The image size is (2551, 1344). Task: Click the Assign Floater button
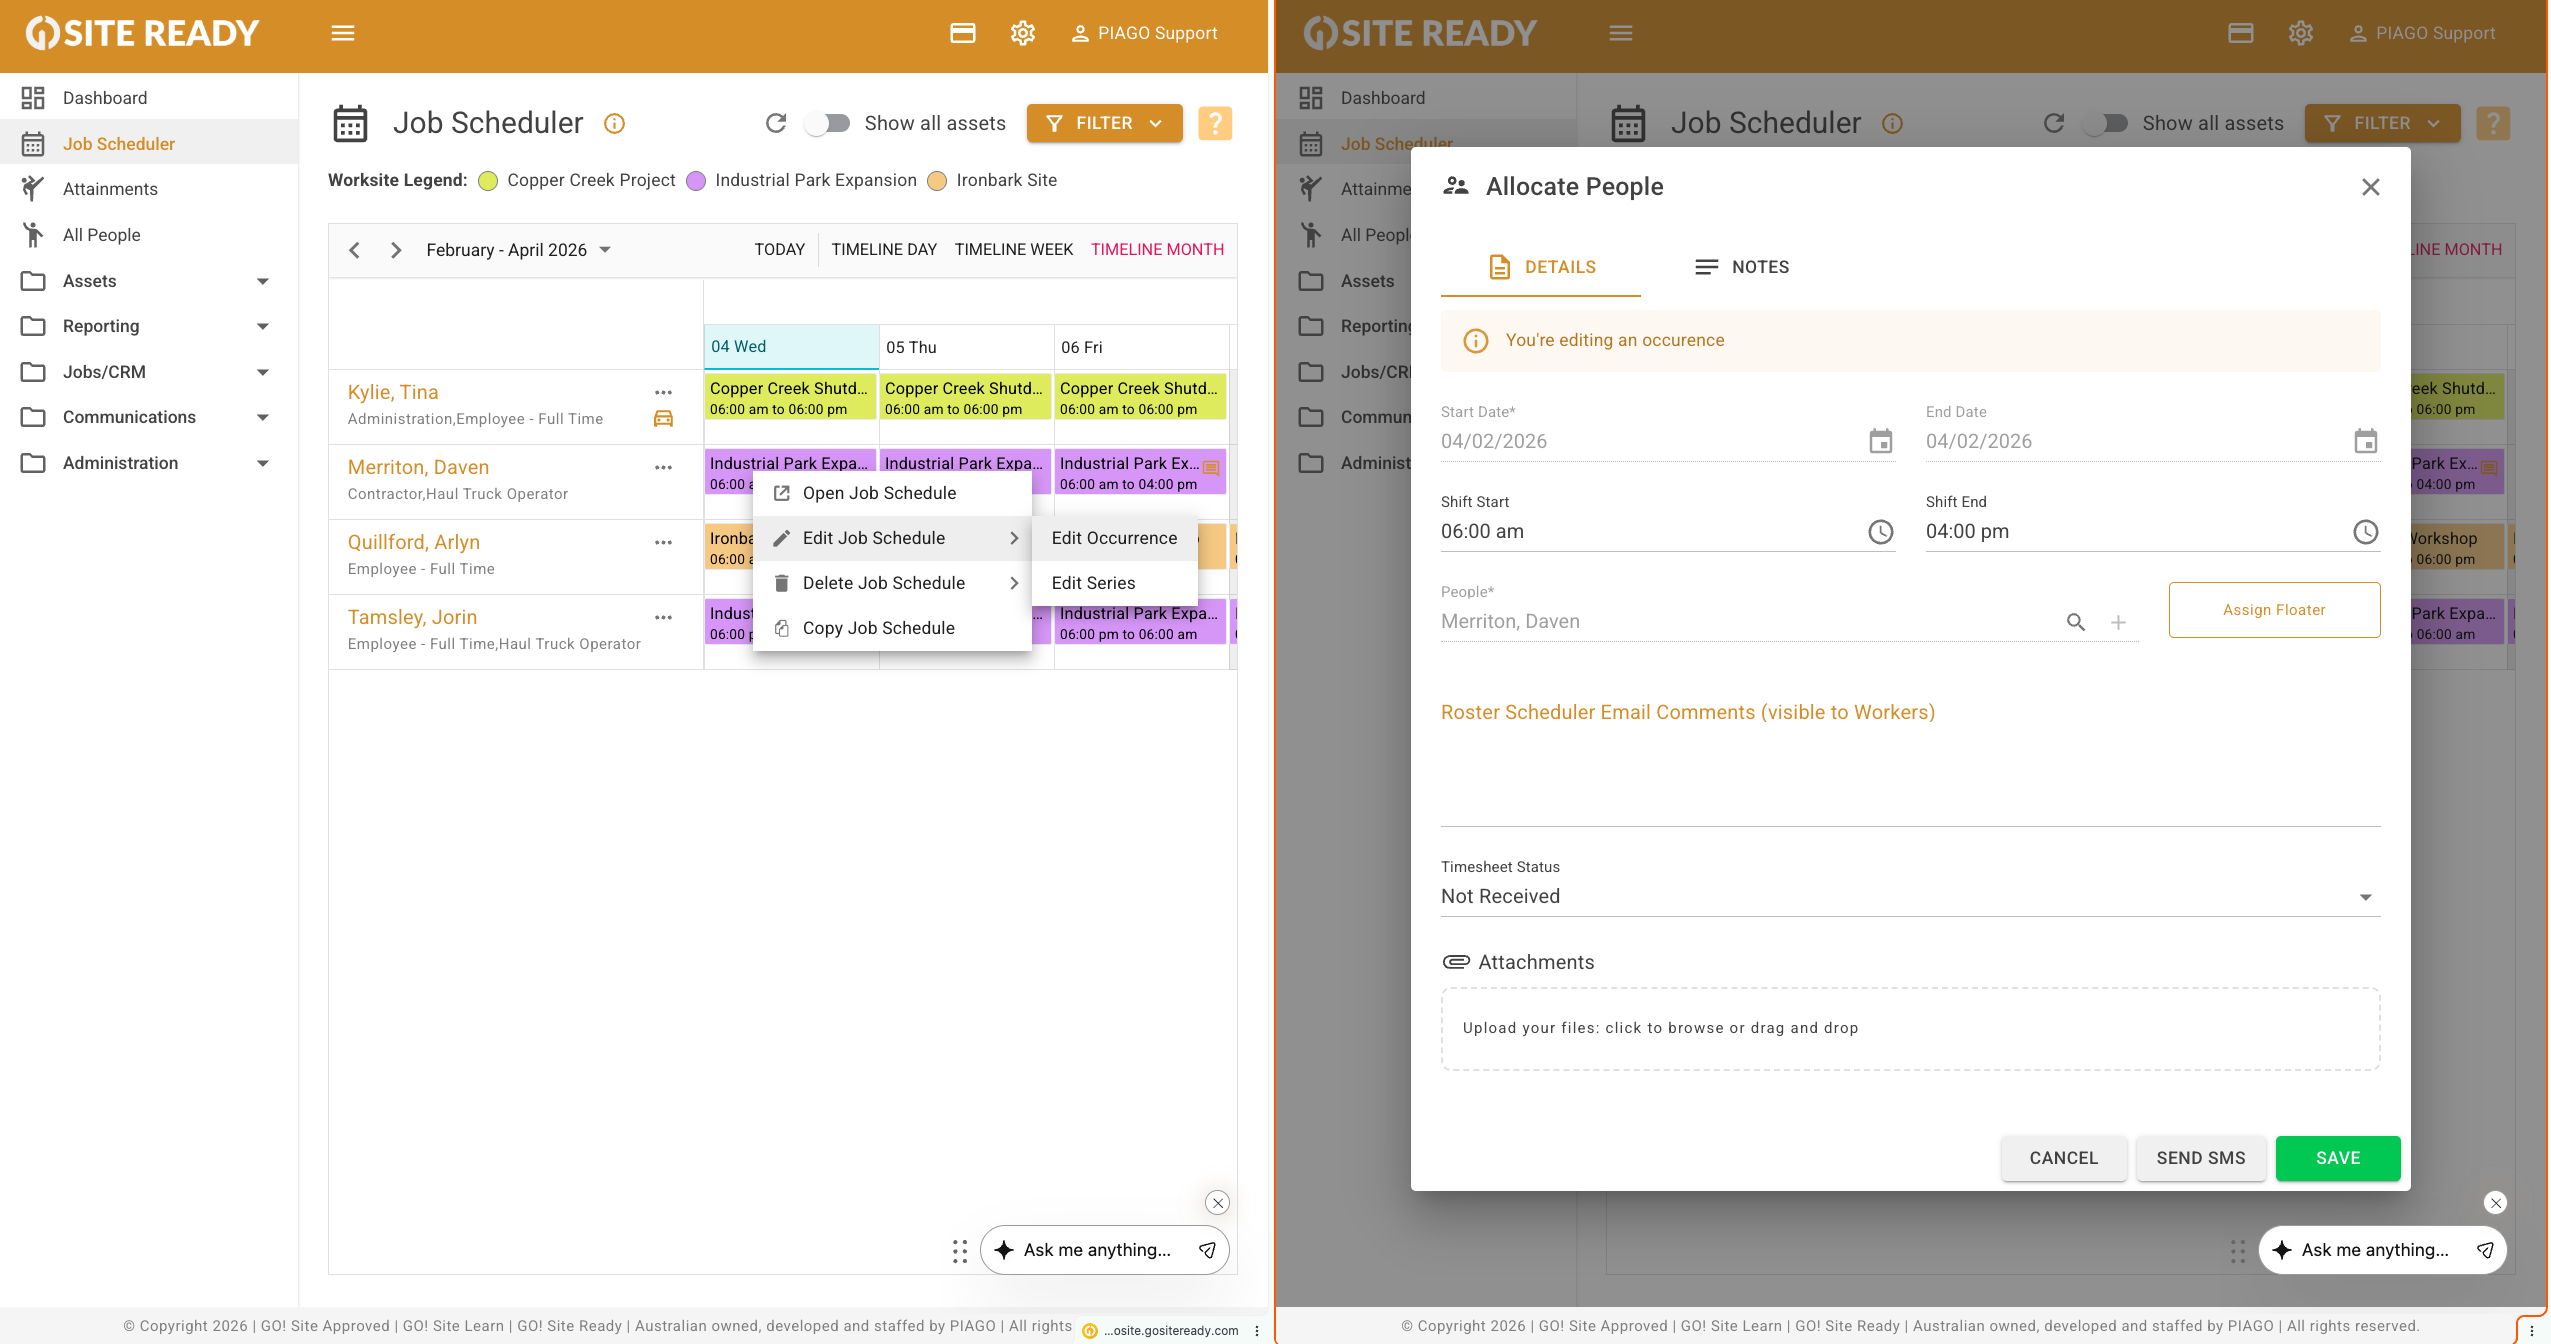2273,610
